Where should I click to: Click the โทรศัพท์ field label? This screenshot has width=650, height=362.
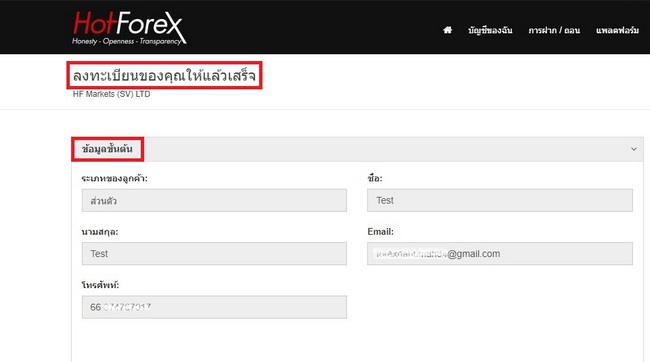(100, 285)
